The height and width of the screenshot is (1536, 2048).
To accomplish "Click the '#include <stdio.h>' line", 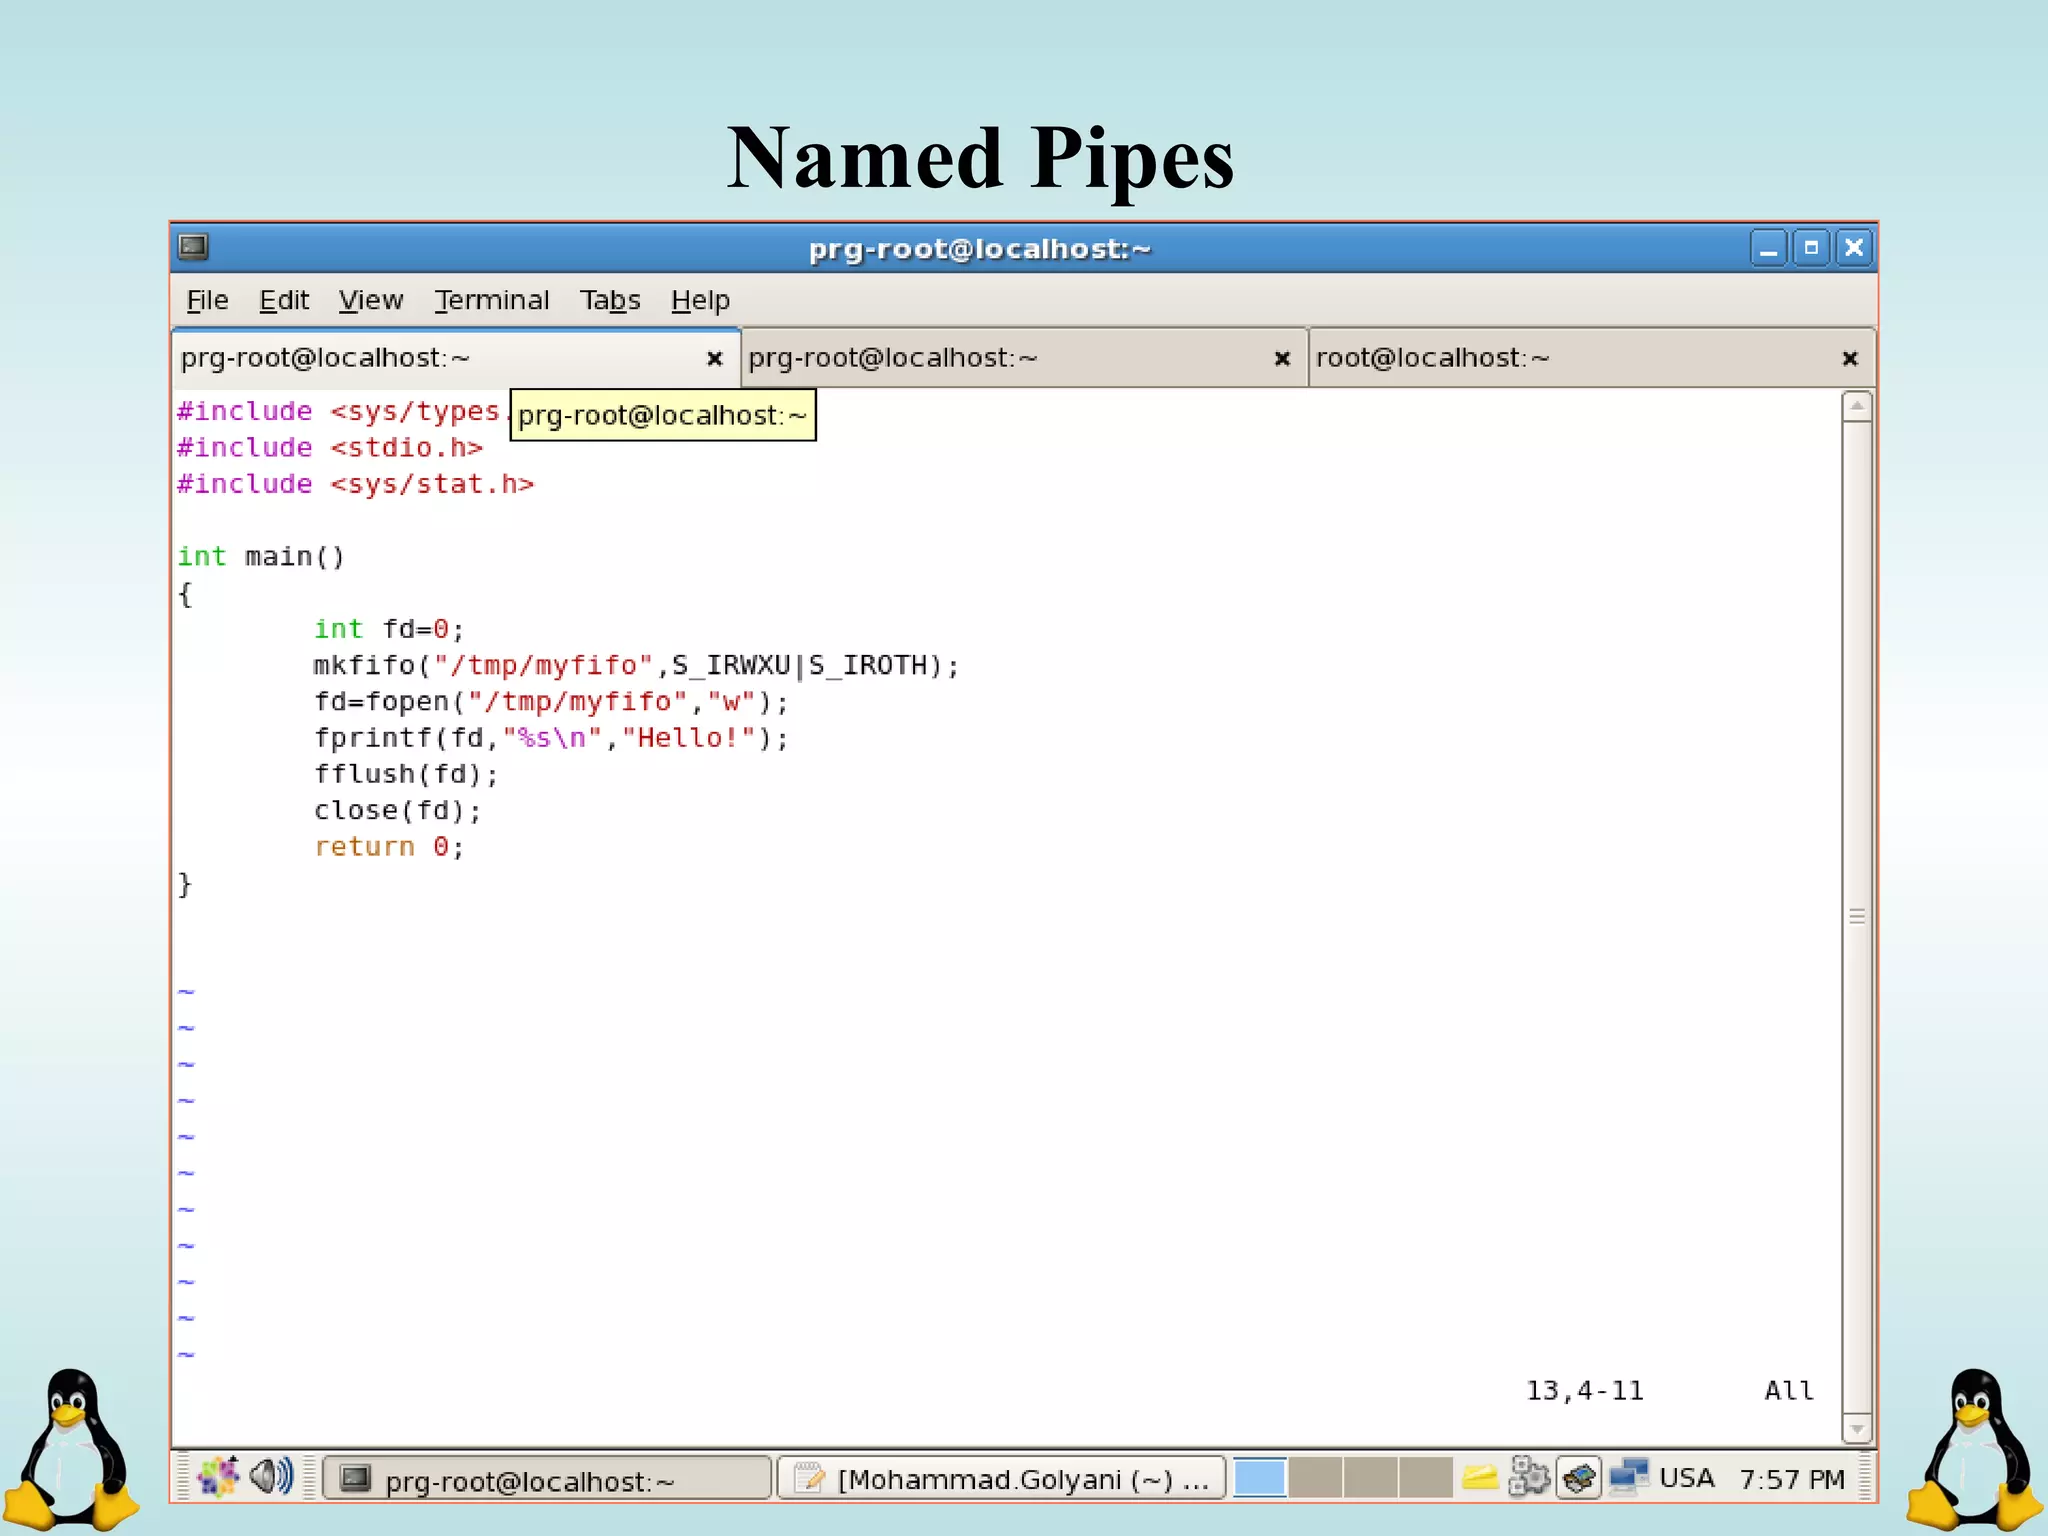I will click(330, 447).
